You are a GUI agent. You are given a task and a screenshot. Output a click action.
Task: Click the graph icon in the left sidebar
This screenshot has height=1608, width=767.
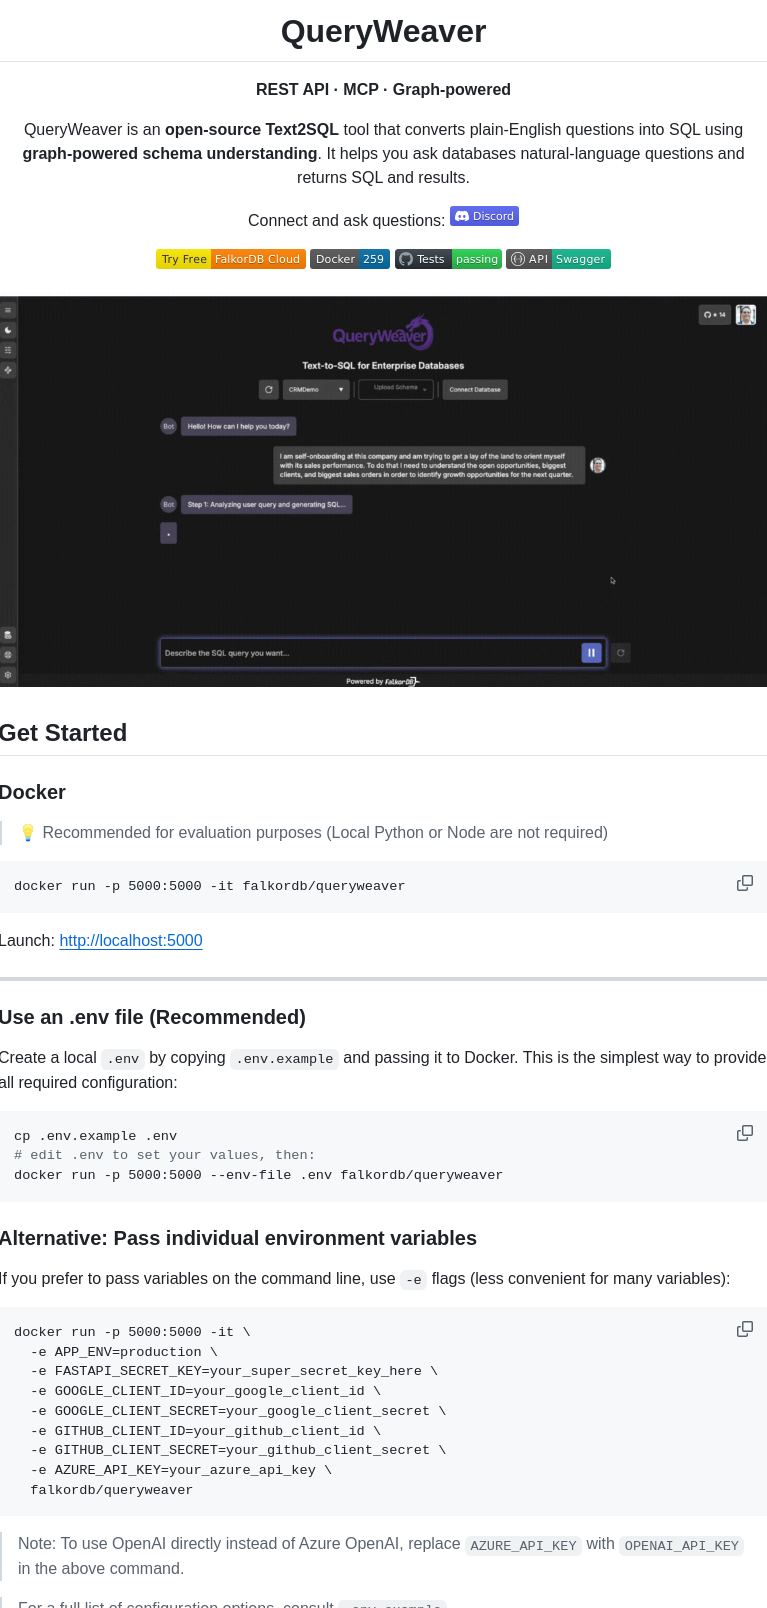8,370
